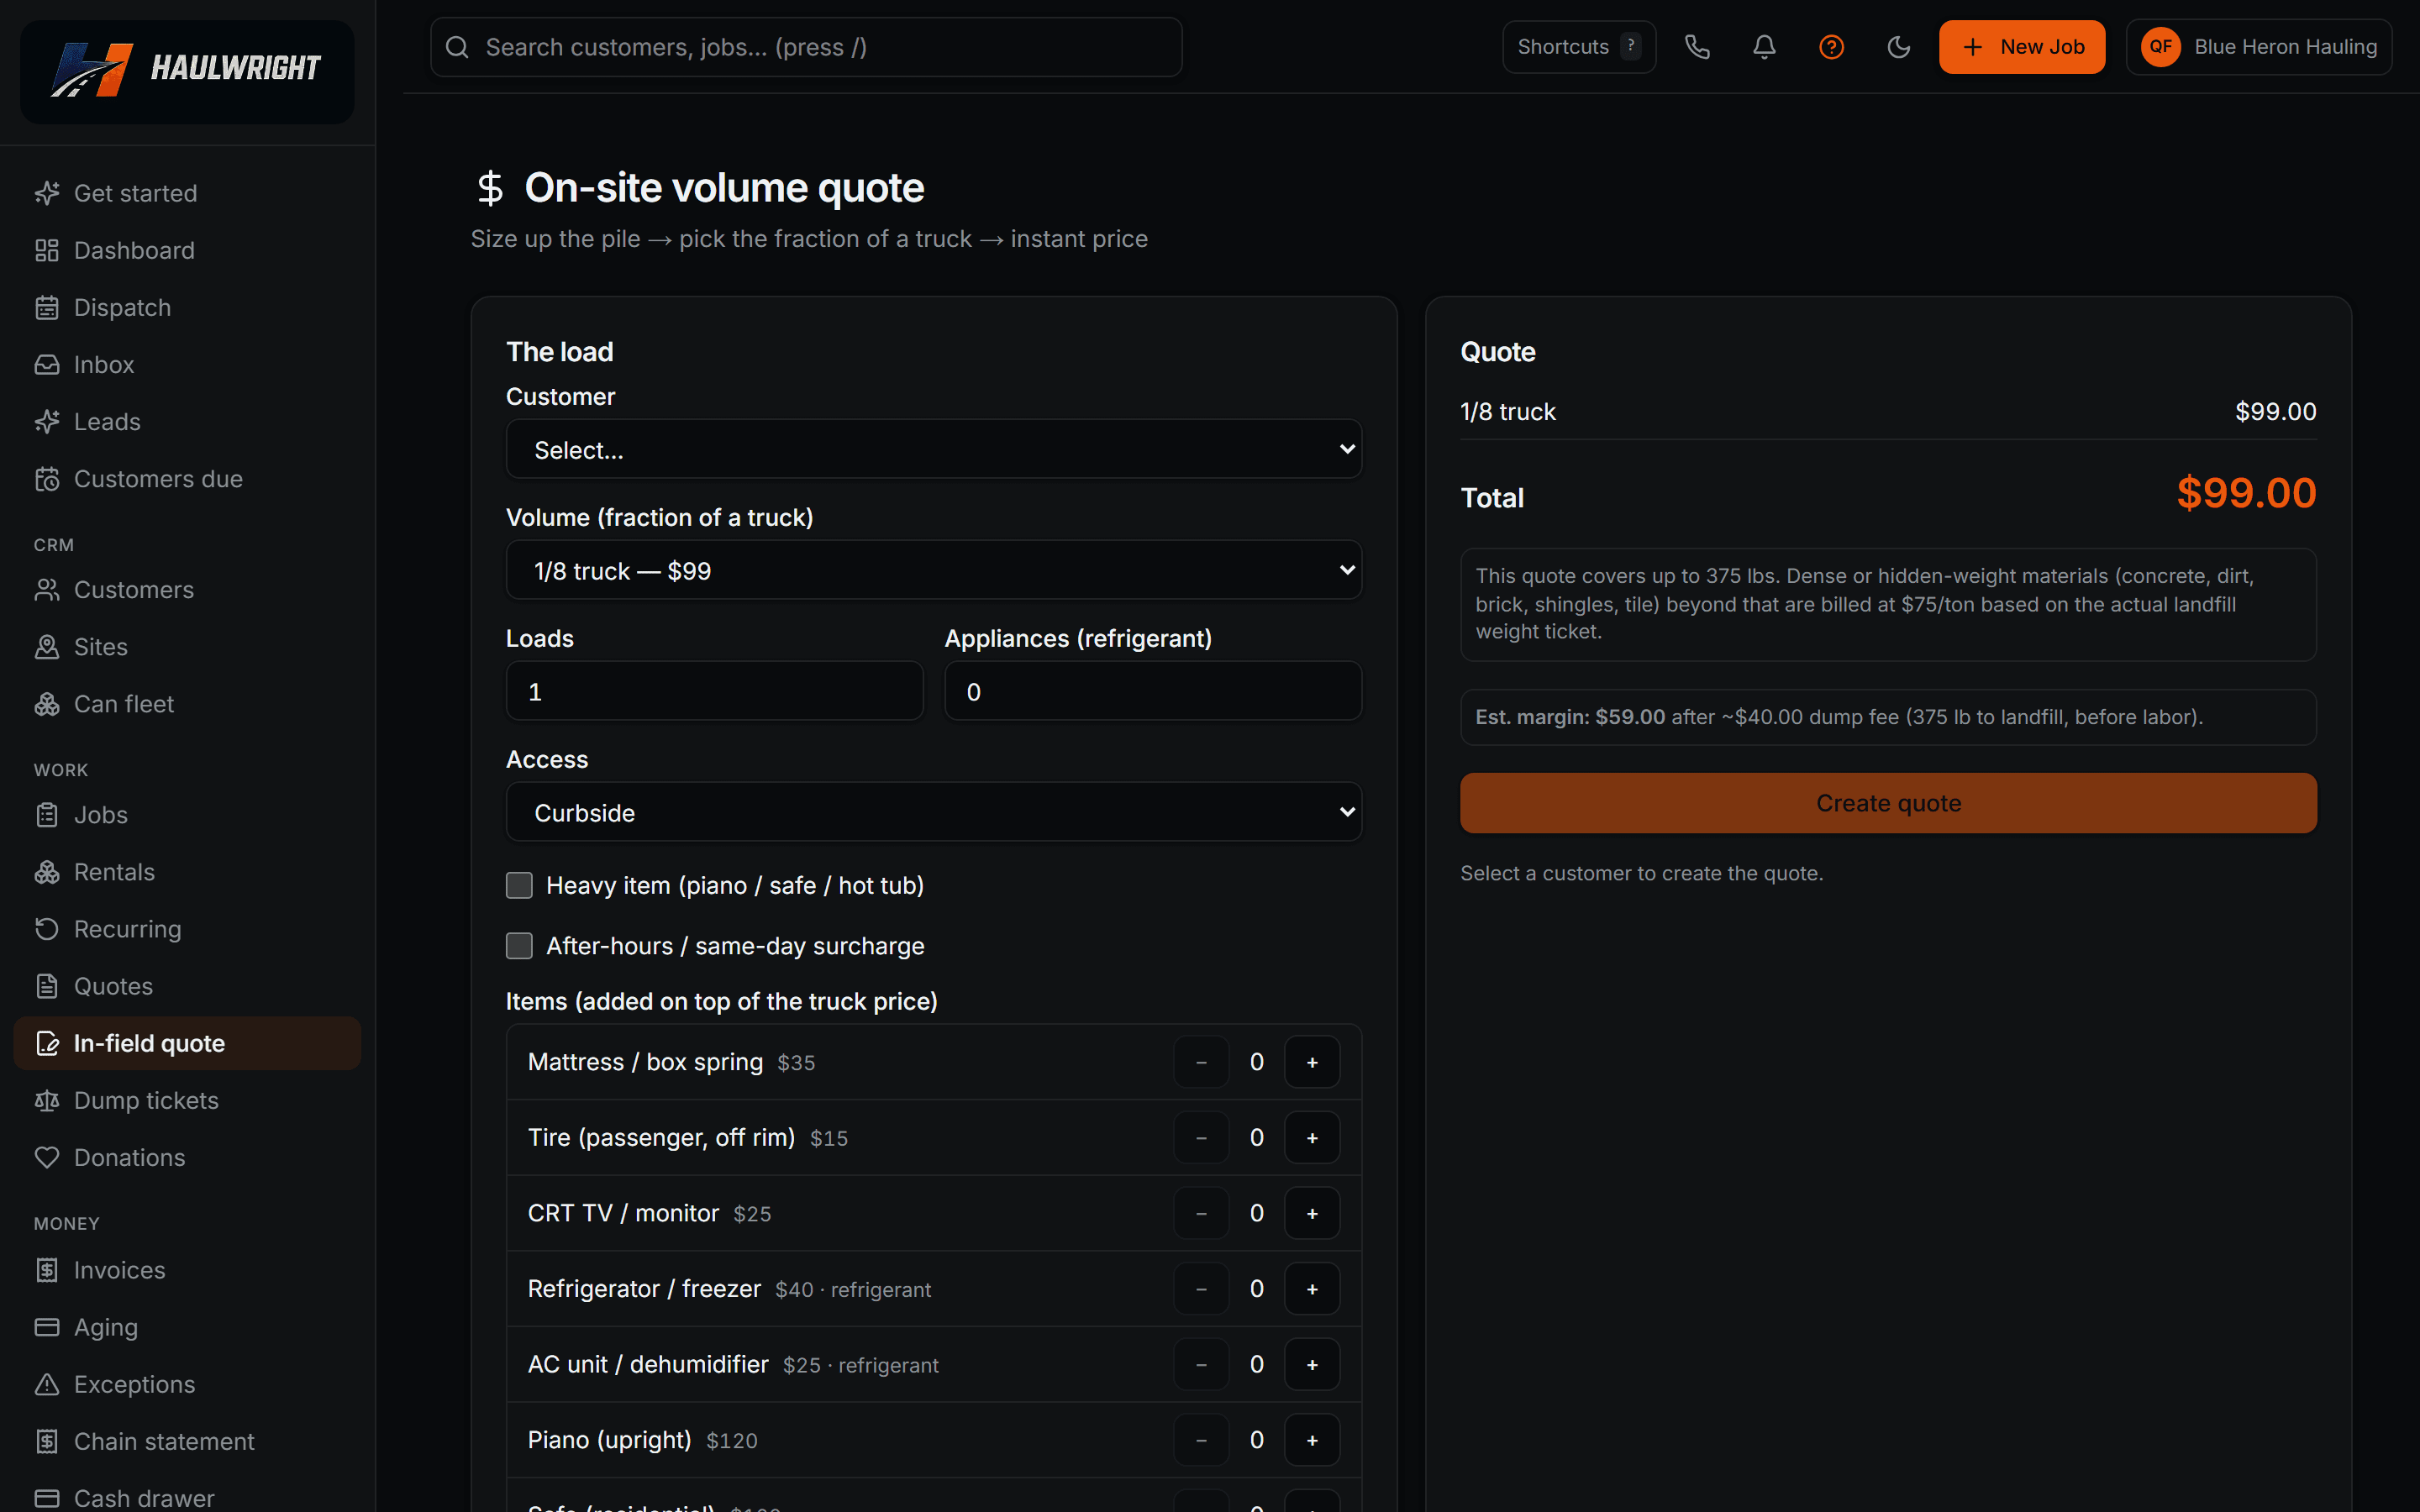Click the QF account avatar
2420x1512 pixels.
click(2160, 47)
